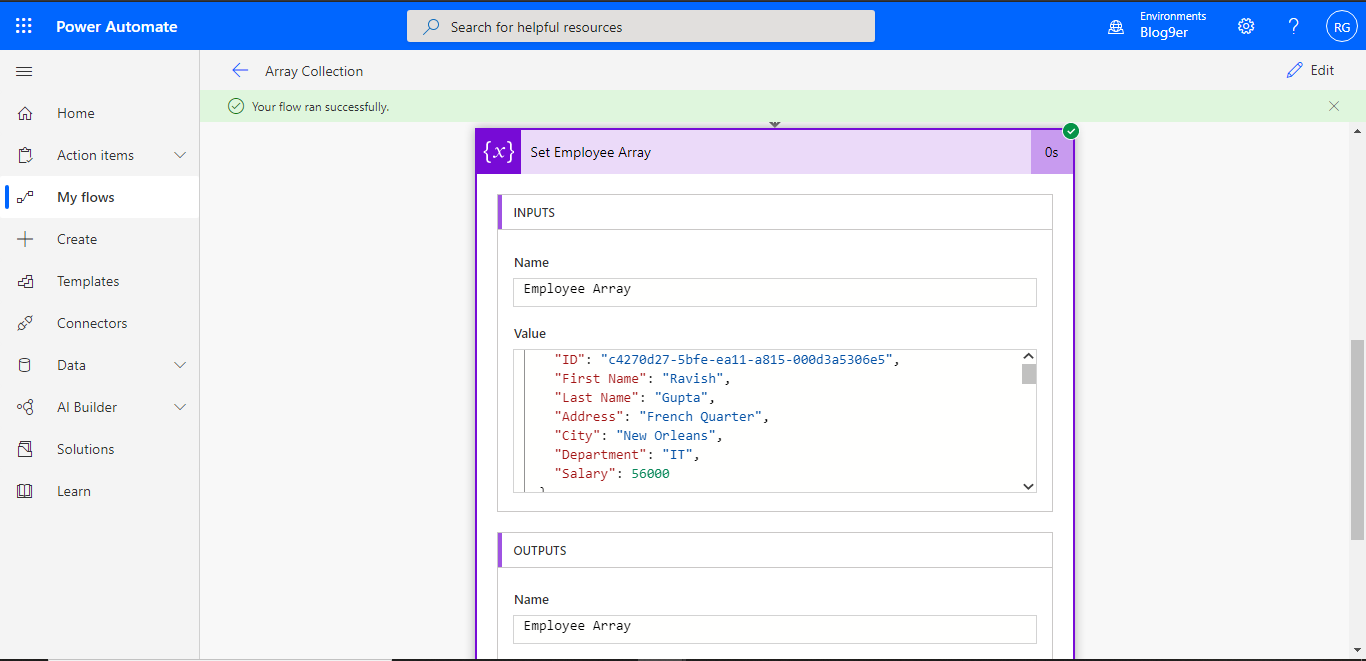Click the Solutions icon
The height and width of the screenshot is (661, 1366).
25,449
